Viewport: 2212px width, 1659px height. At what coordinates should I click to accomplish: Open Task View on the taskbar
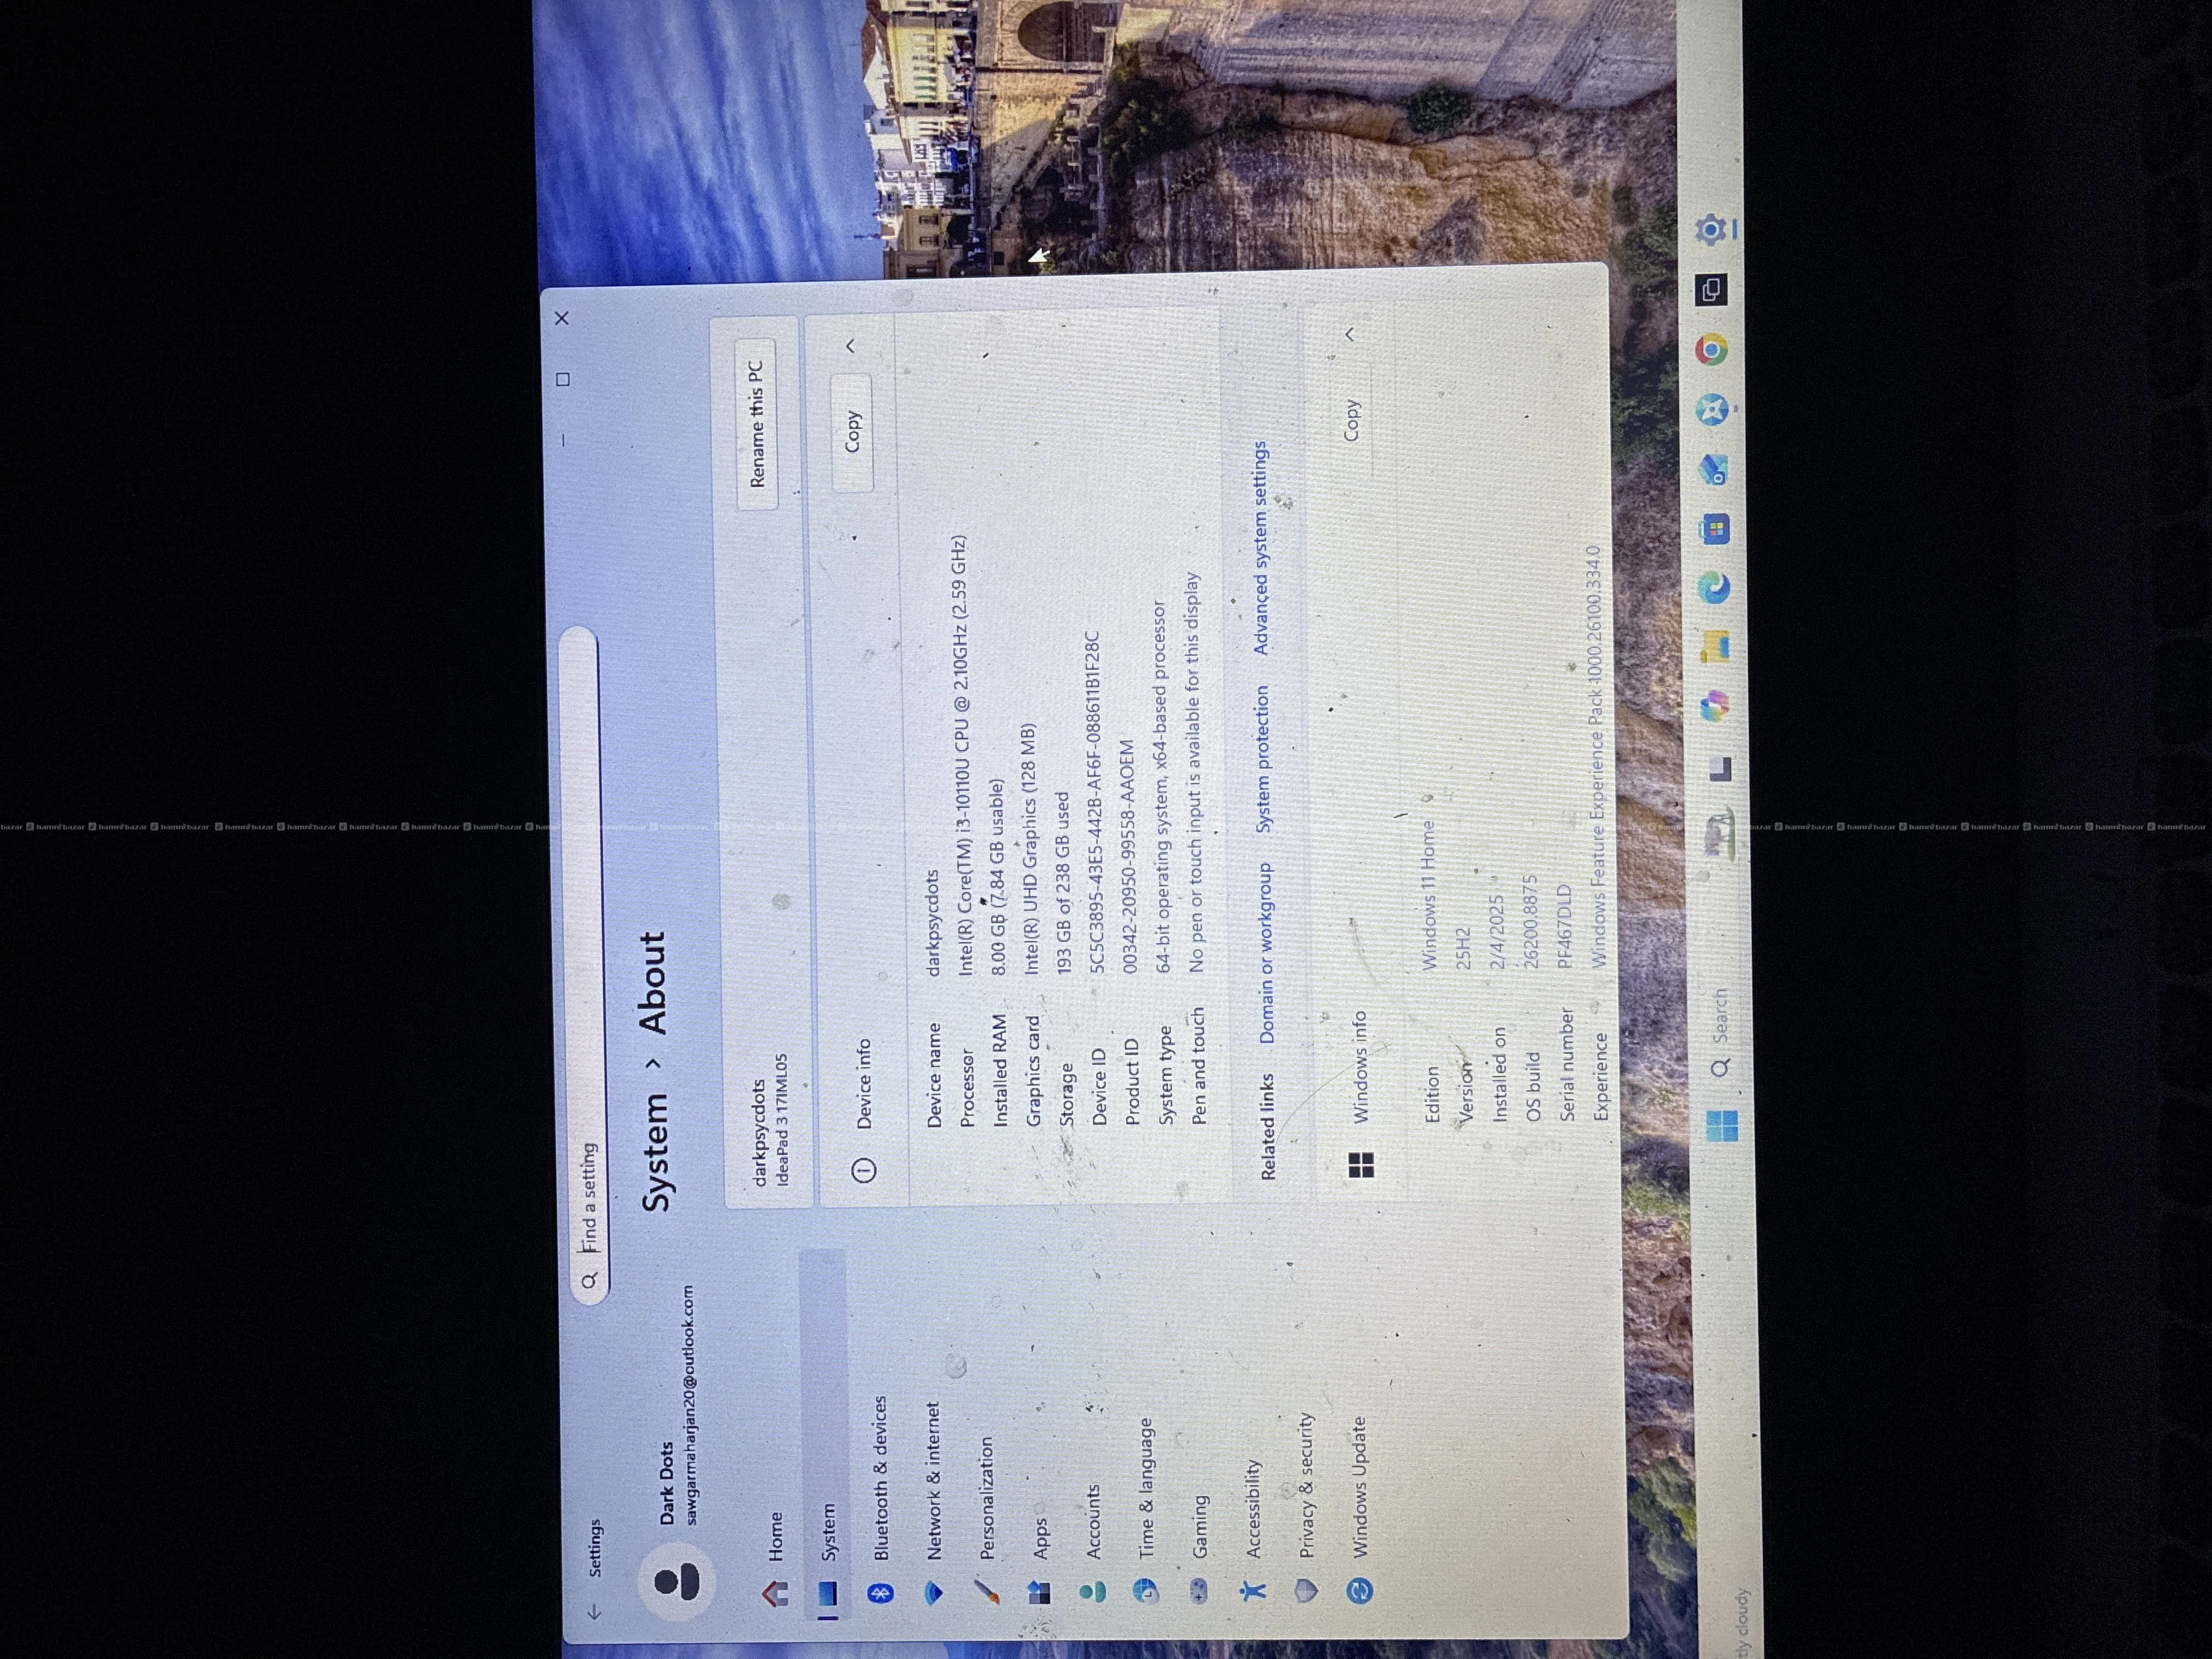pyautogui.click(x=1720, y=769)
